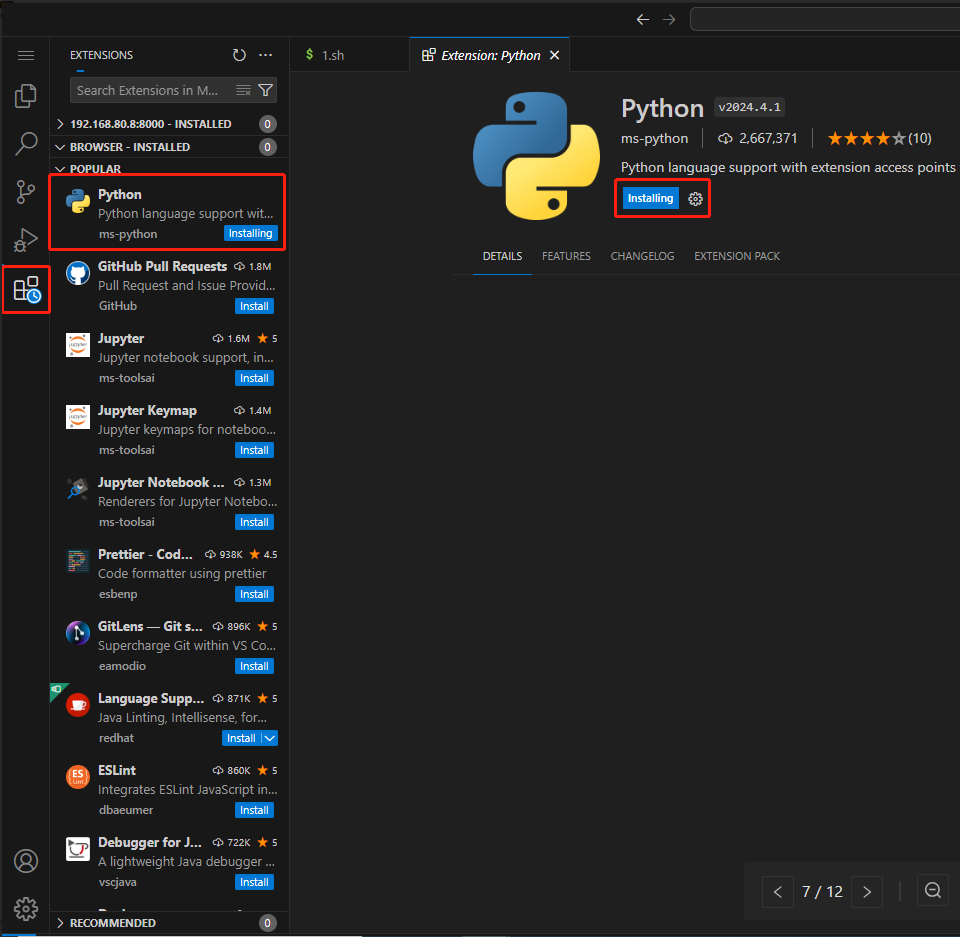
Task: Open the Details tab
Action: [x=502, y=256]
